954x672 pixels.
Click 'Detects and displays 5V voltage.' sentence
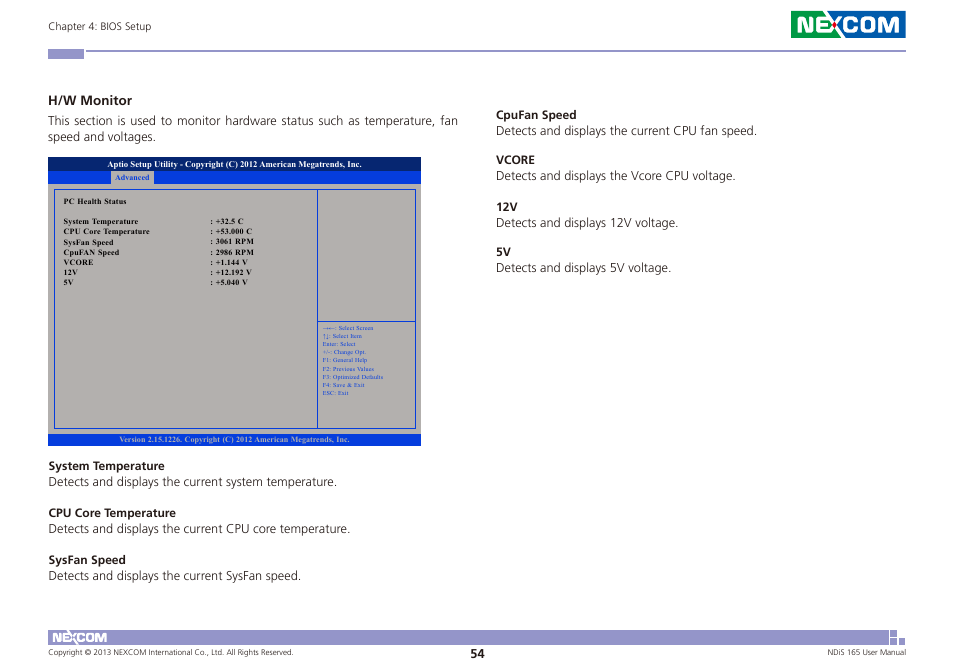(583, 268)
